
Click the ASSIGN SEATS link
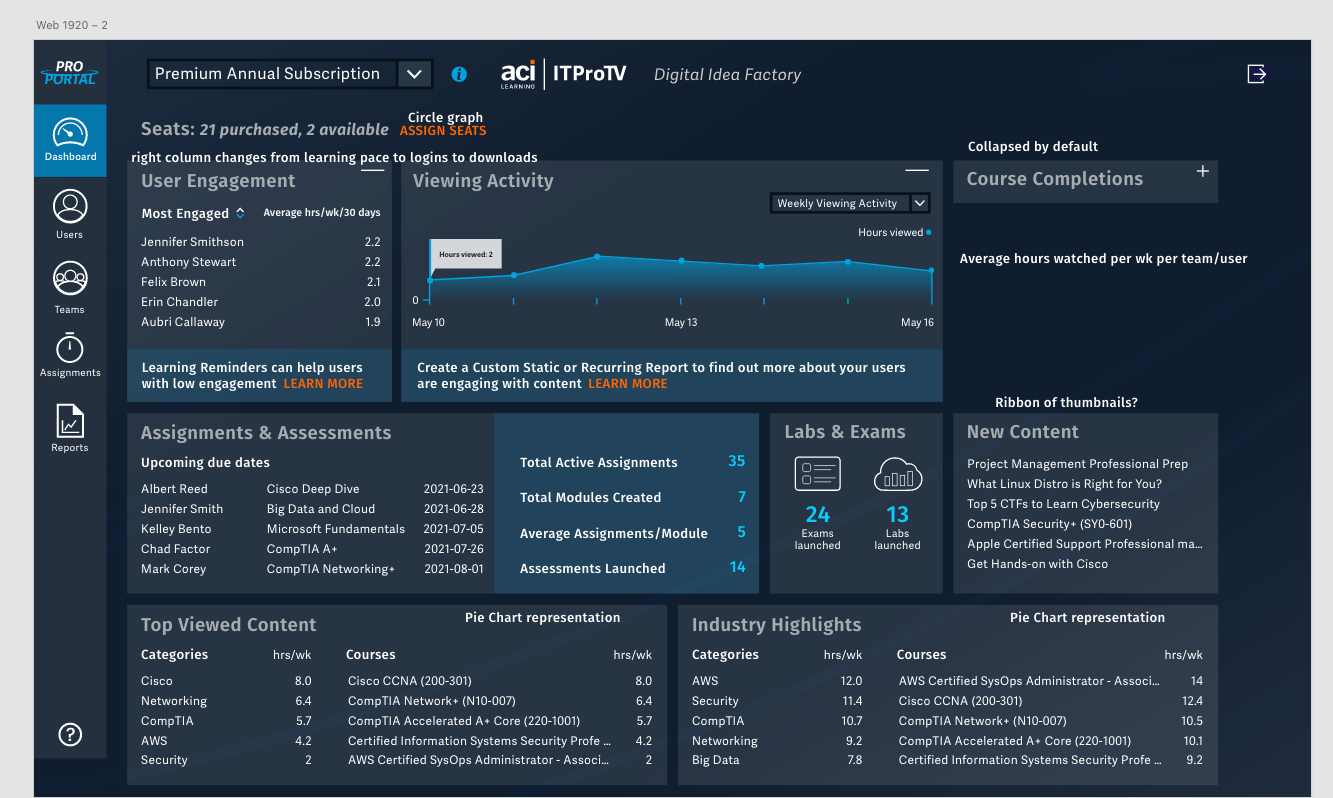(443, 131)
